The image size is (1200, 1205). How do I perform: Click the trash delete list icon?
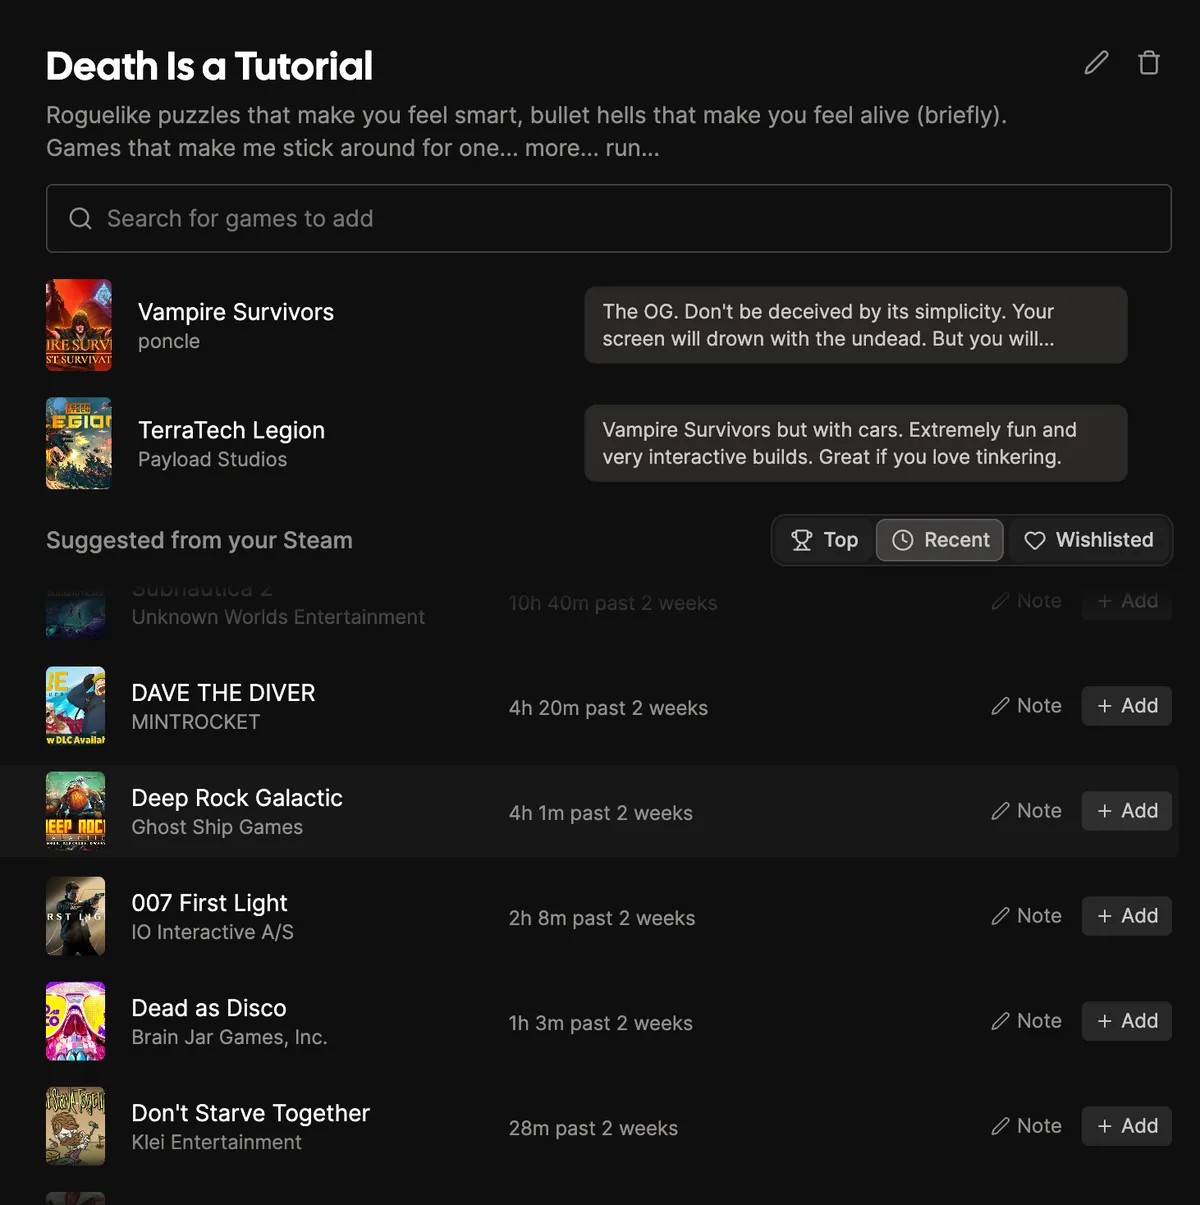point(1149,63)
